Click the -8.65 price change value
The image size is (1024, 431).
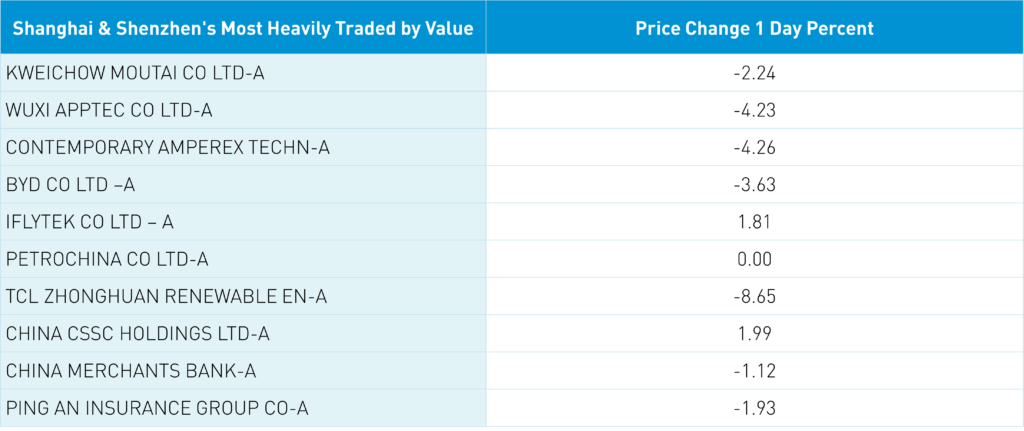point(755,296)
